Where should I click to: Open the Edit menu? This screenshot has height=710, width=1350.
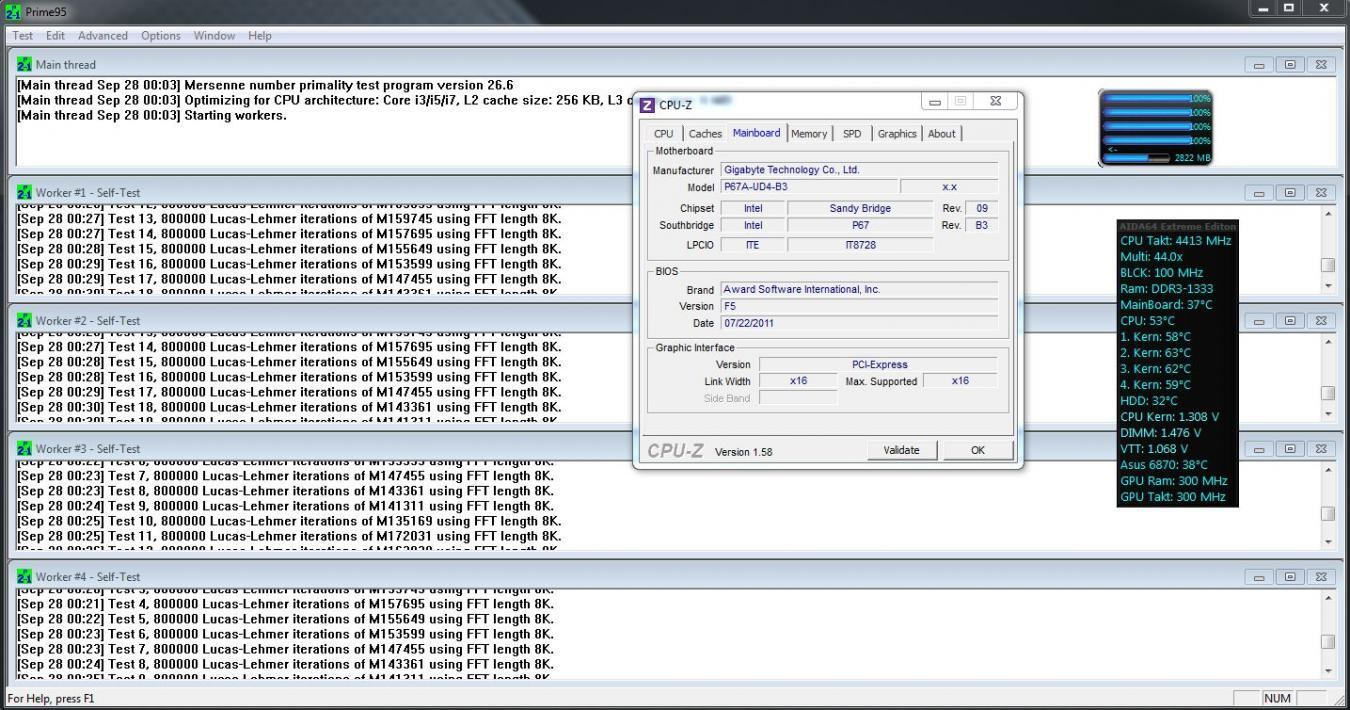pos(57,35)
